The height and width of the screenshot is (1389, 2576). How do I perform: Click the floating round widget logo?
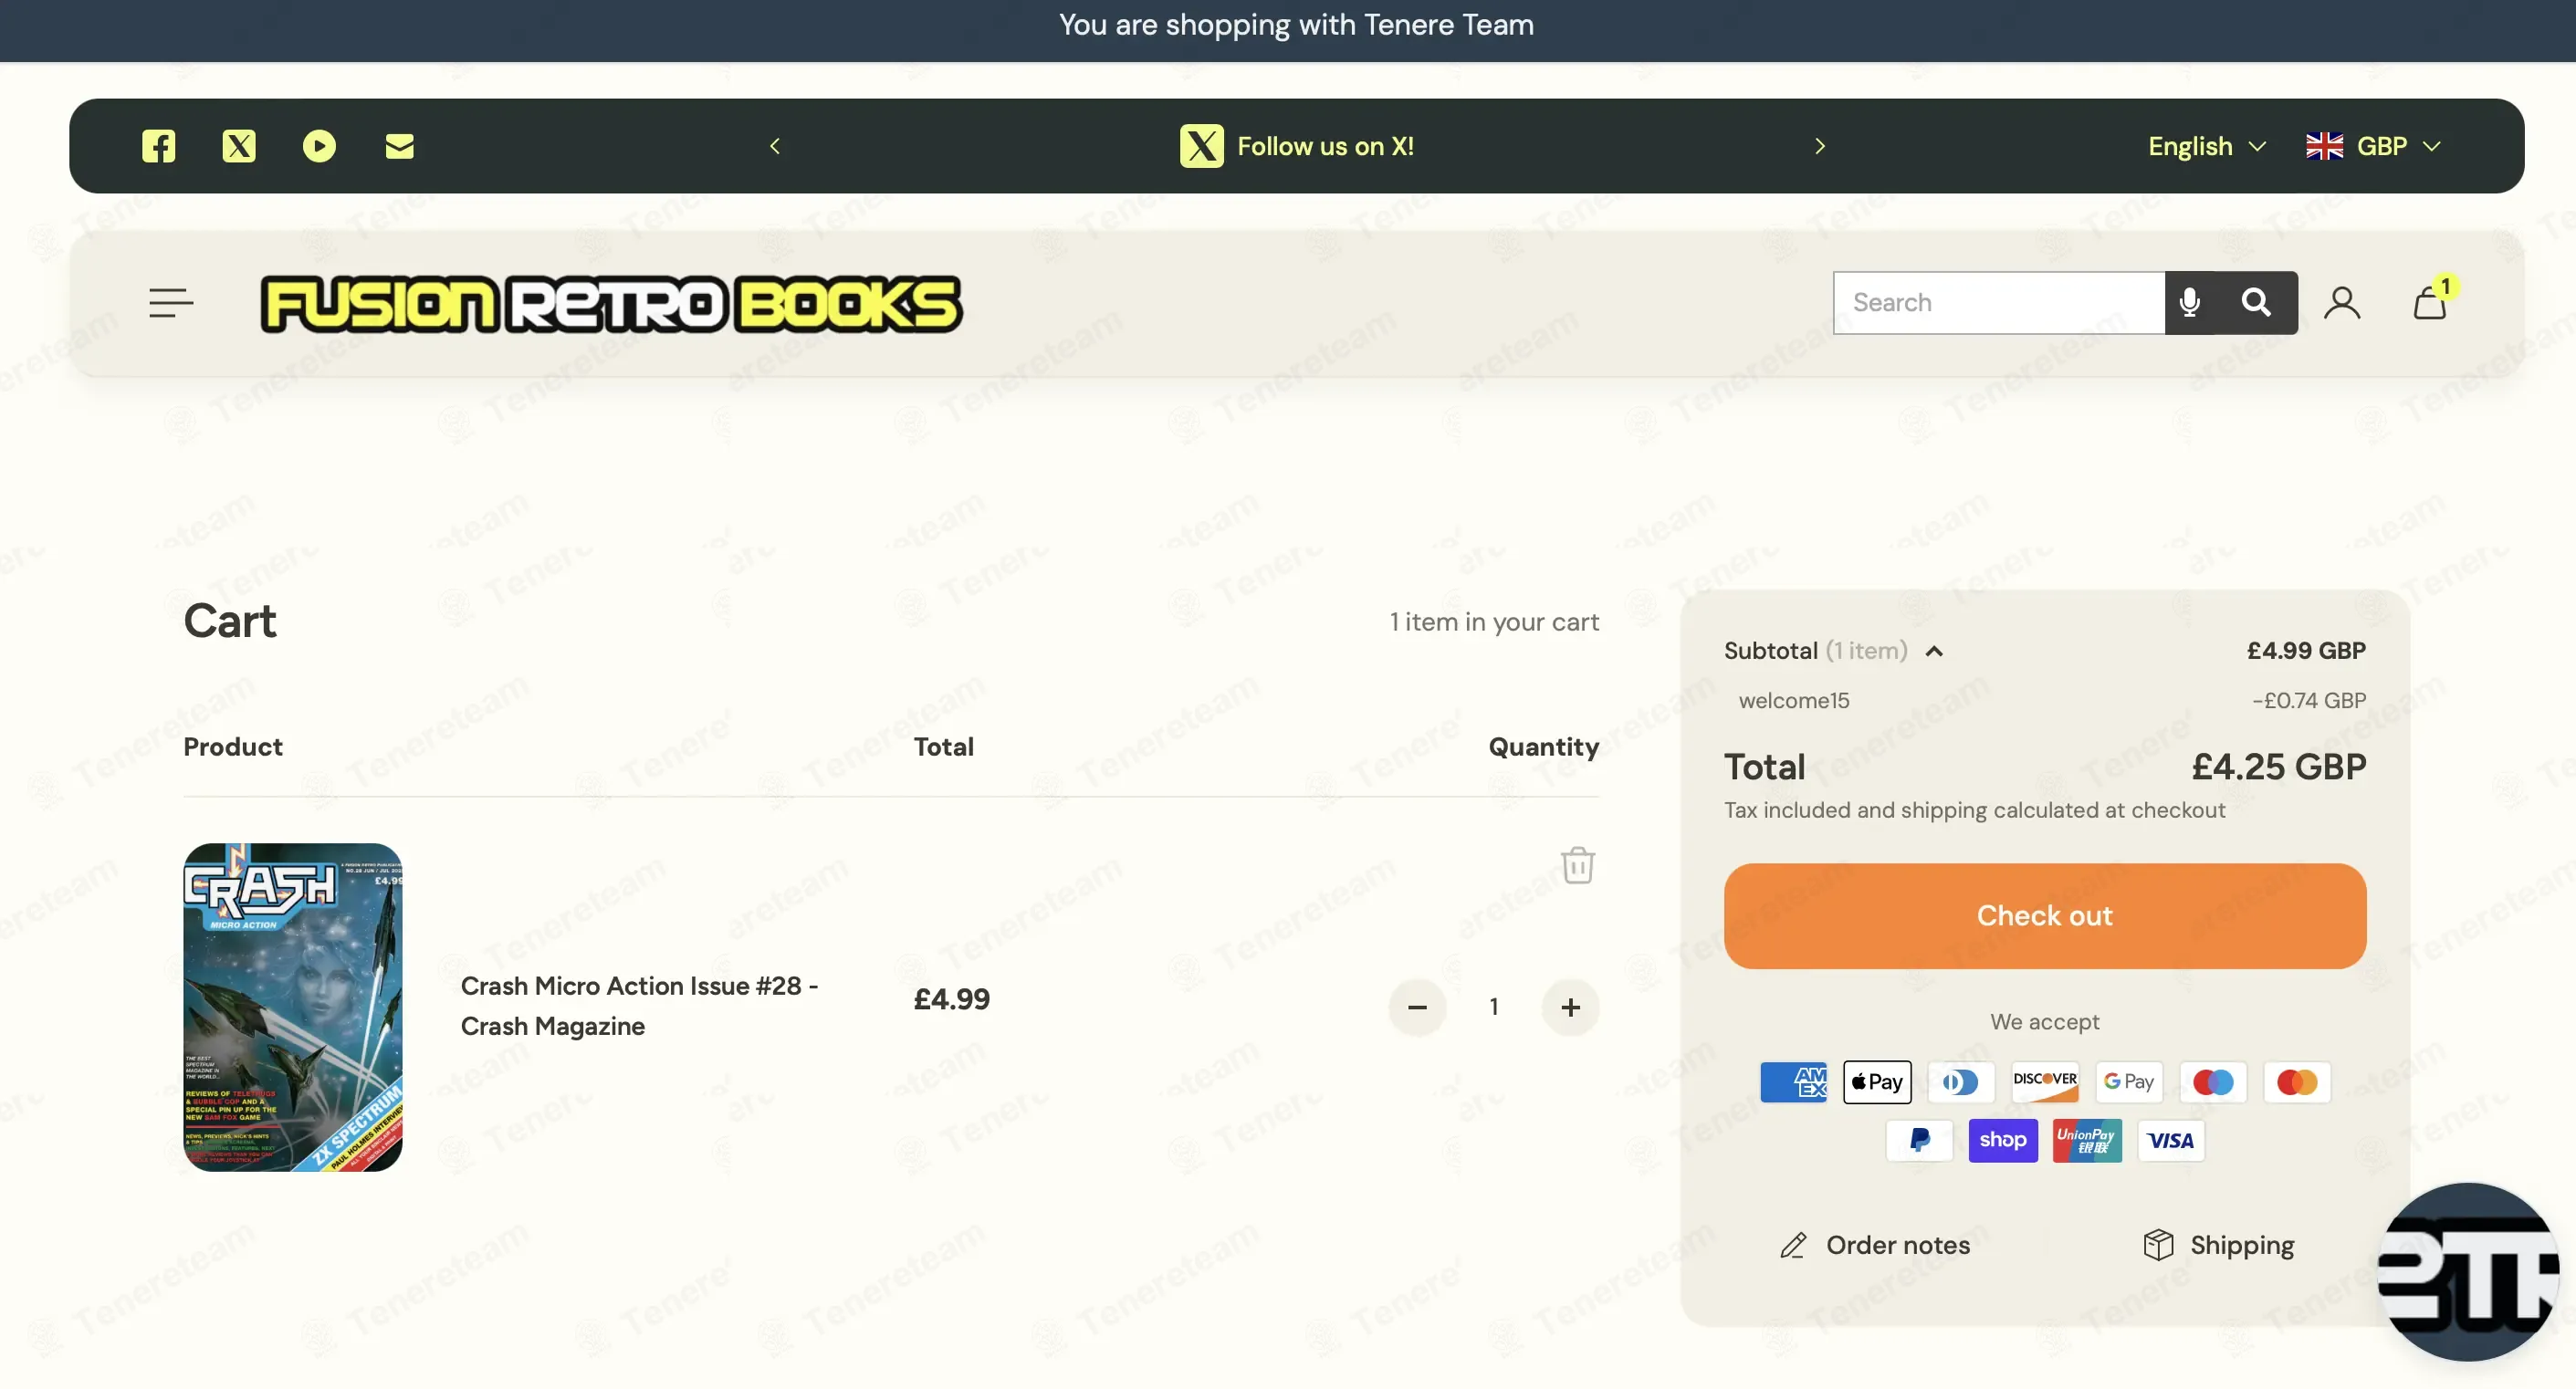[2467, 1271]
